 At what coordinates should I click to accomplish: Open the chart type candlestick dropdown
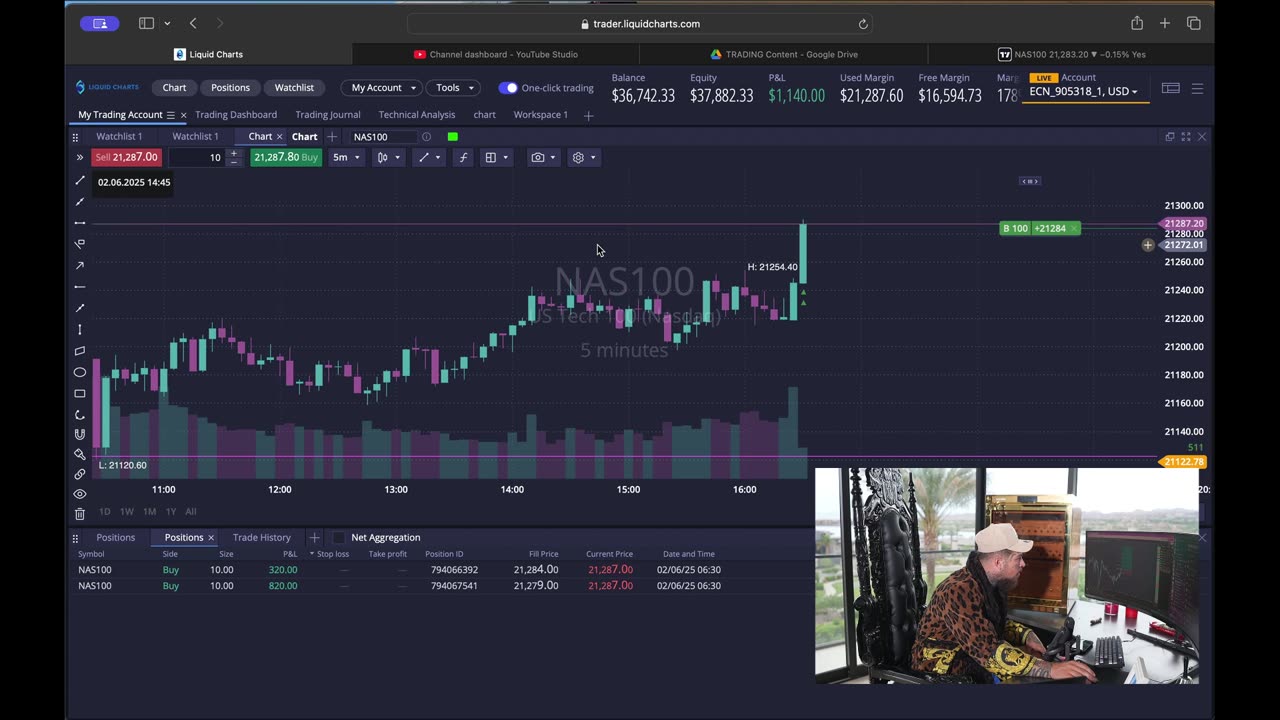click(x=388, y=157)
